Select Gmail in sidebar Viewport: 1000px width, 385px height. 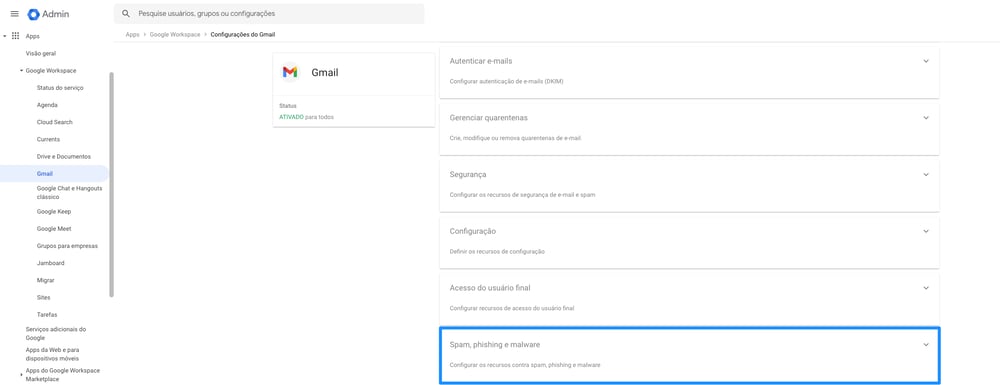pos(54,174)
